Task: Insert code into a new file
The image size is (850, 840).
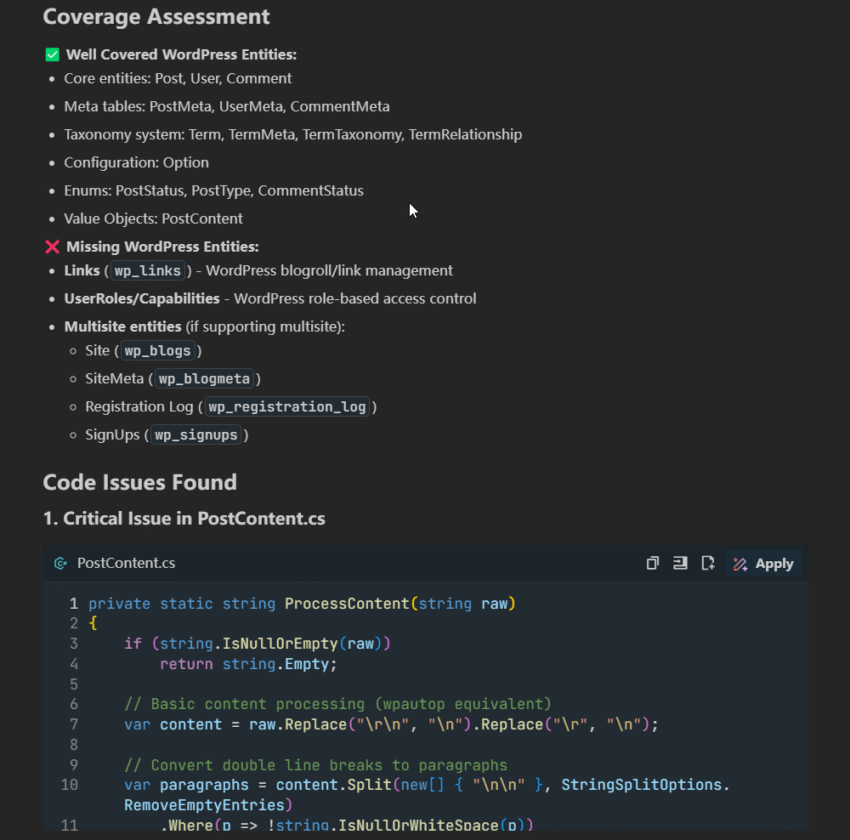Action: pos(708,563)
